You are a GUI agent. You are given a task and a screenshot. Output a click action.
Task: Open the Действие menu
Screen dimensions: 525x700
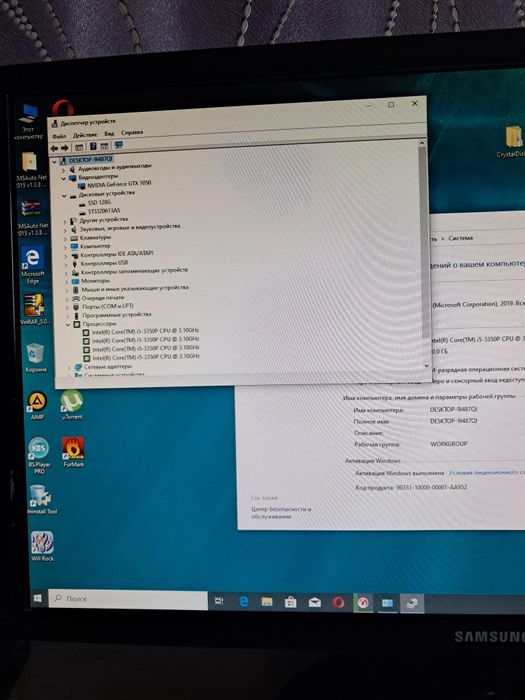pyautogui.click(x=85, y=135)
